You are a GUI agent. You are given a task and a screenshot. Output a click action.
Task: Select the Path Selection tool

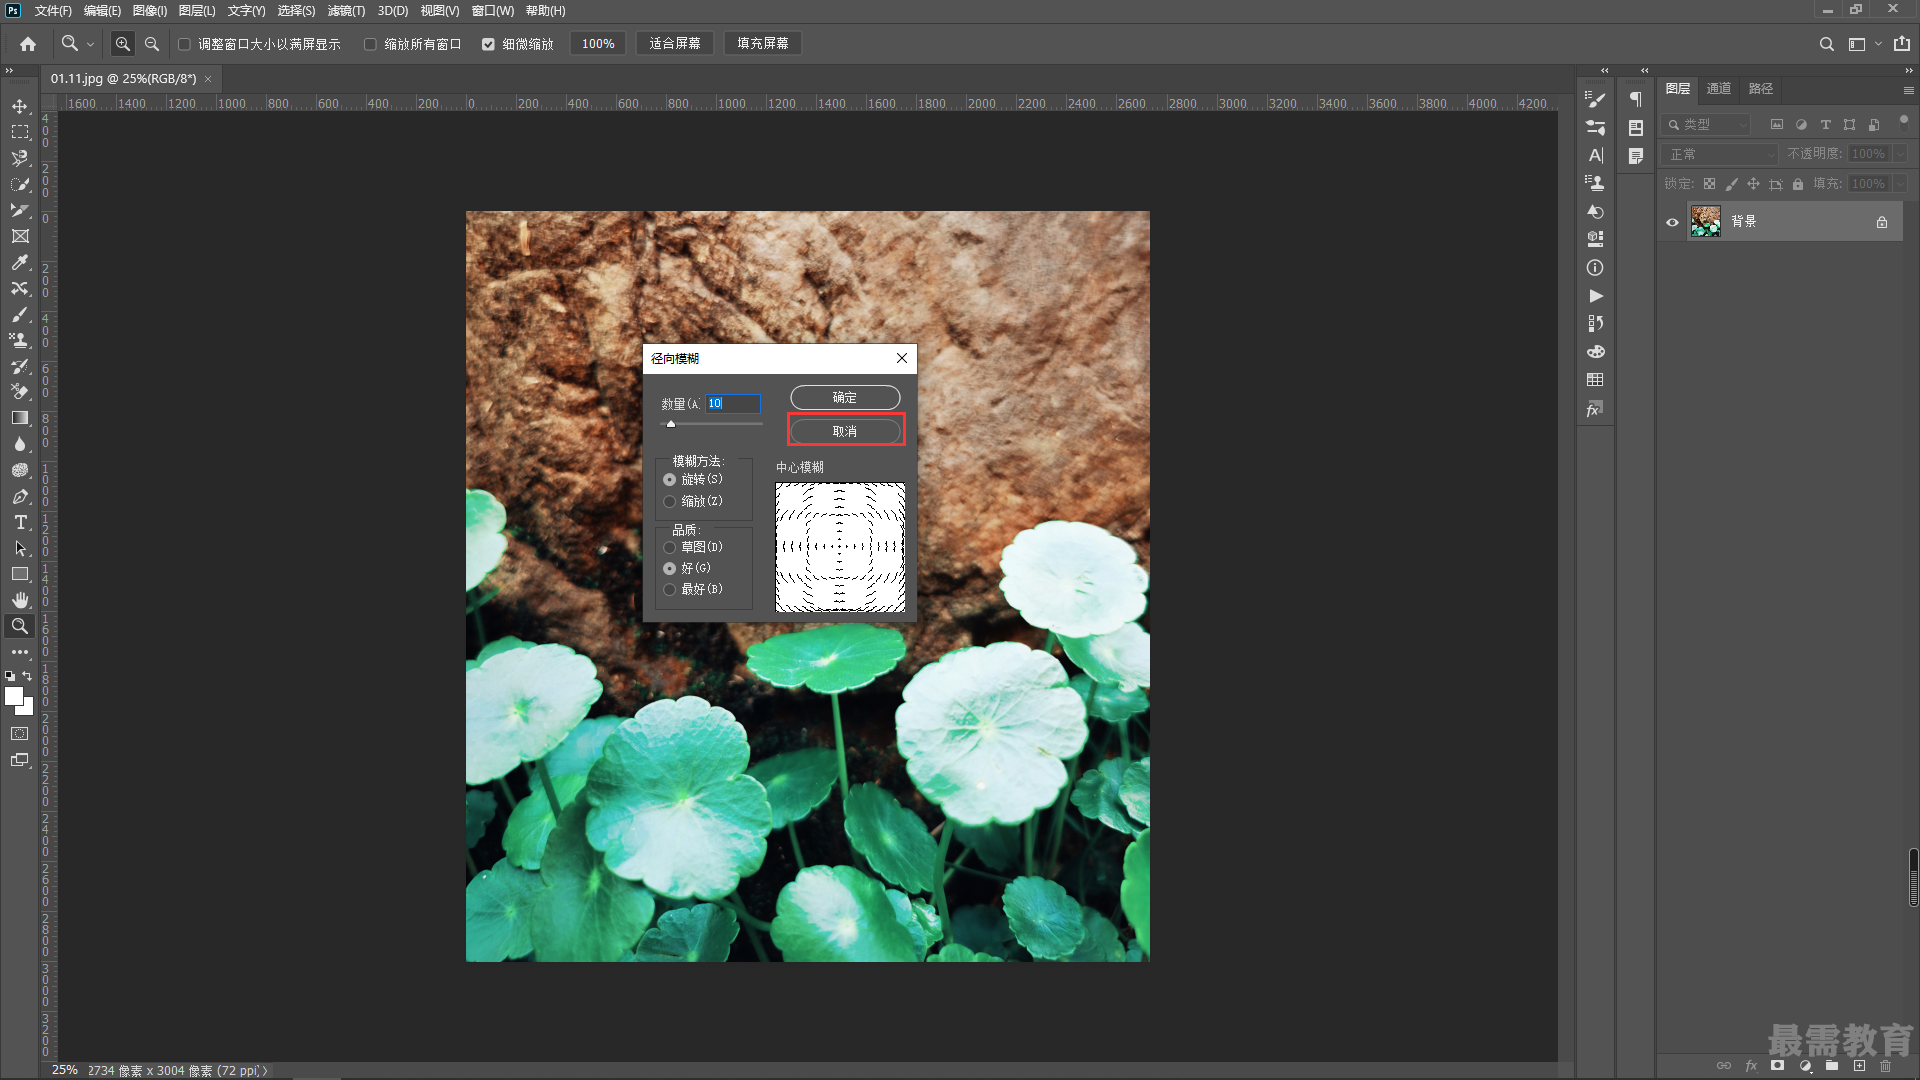coord(20,548)
